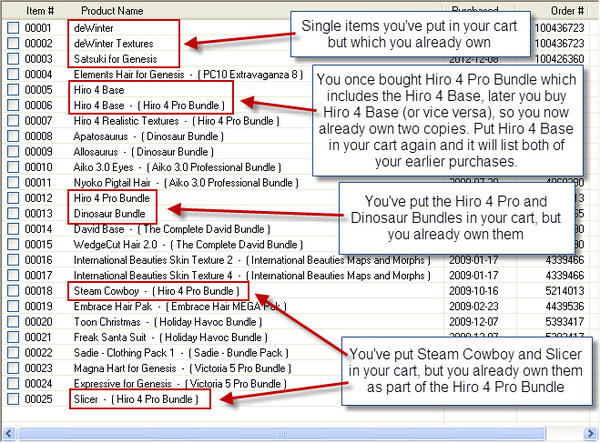Tick checkbox for Expressive for Genesis

pyautogui.click(x=13, y=384)
